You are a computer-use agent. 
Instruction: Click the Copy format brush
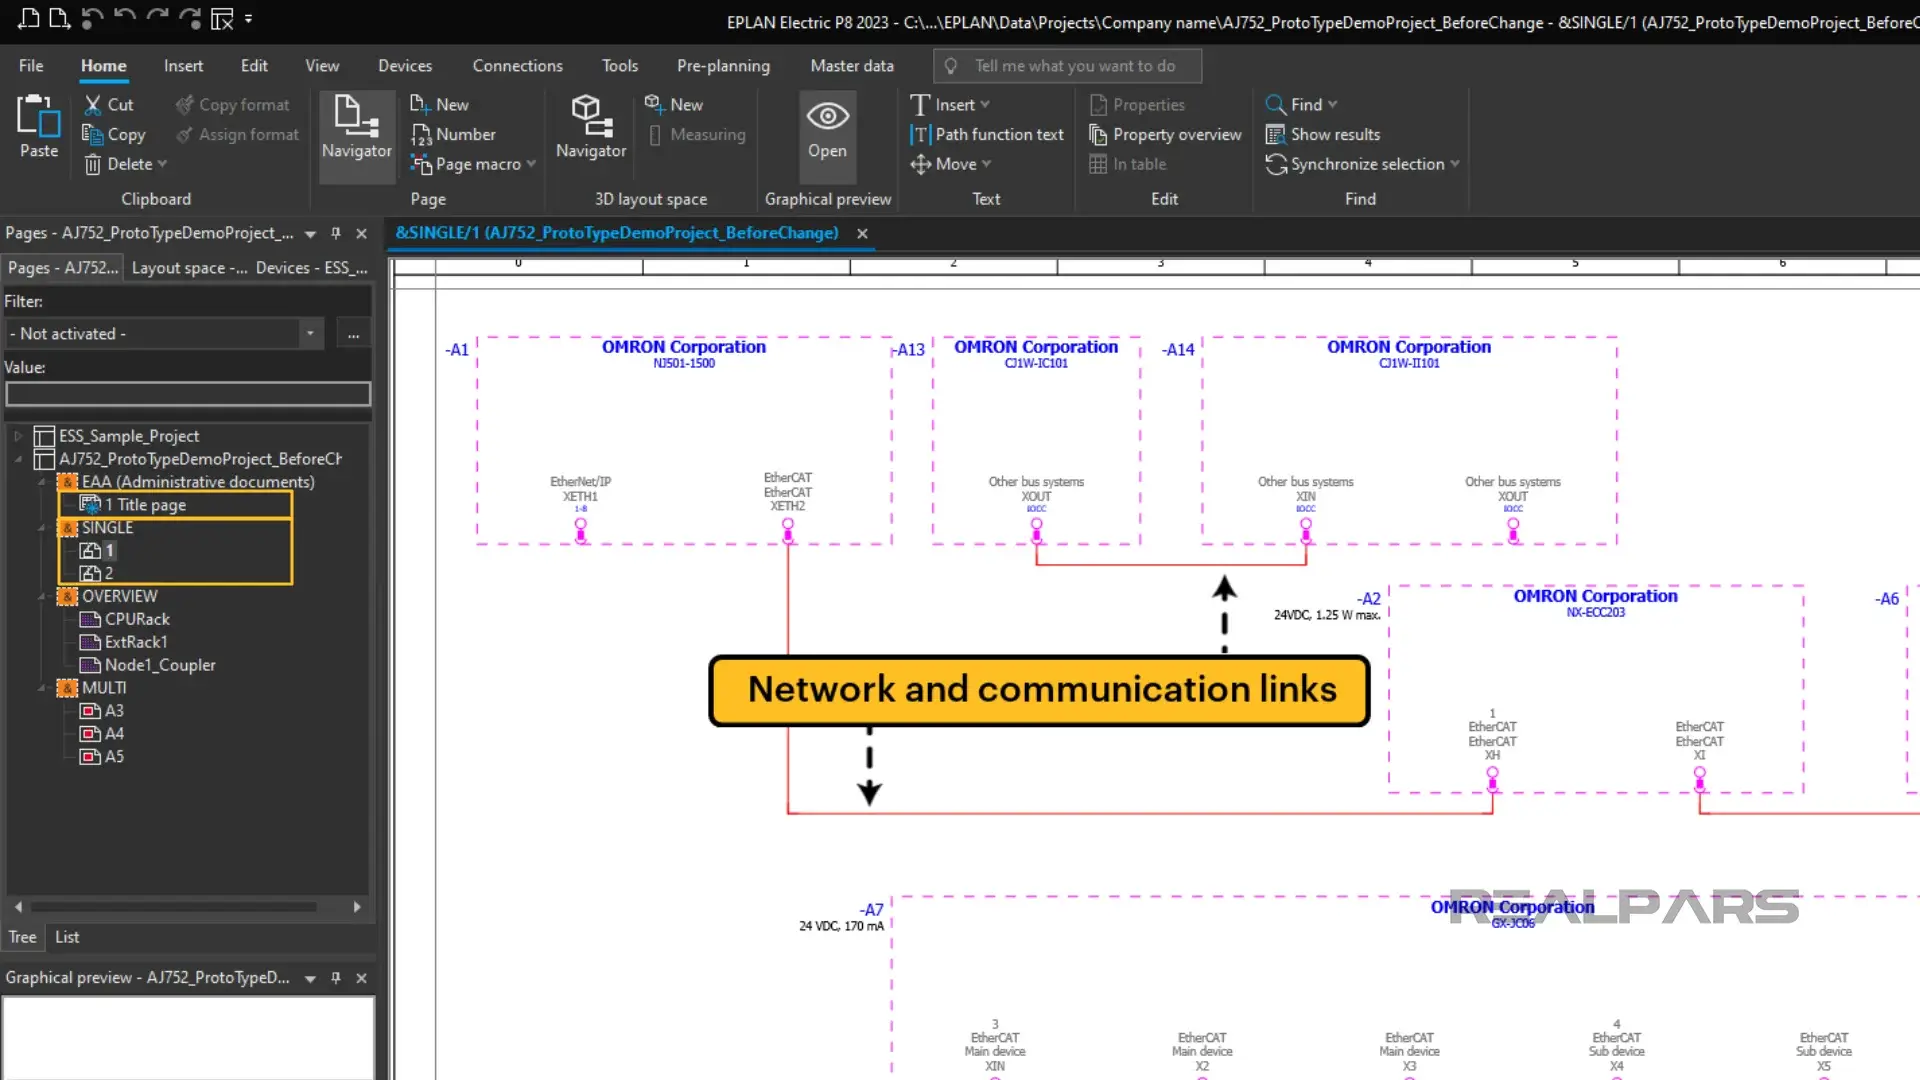click(x=232, y=104)
